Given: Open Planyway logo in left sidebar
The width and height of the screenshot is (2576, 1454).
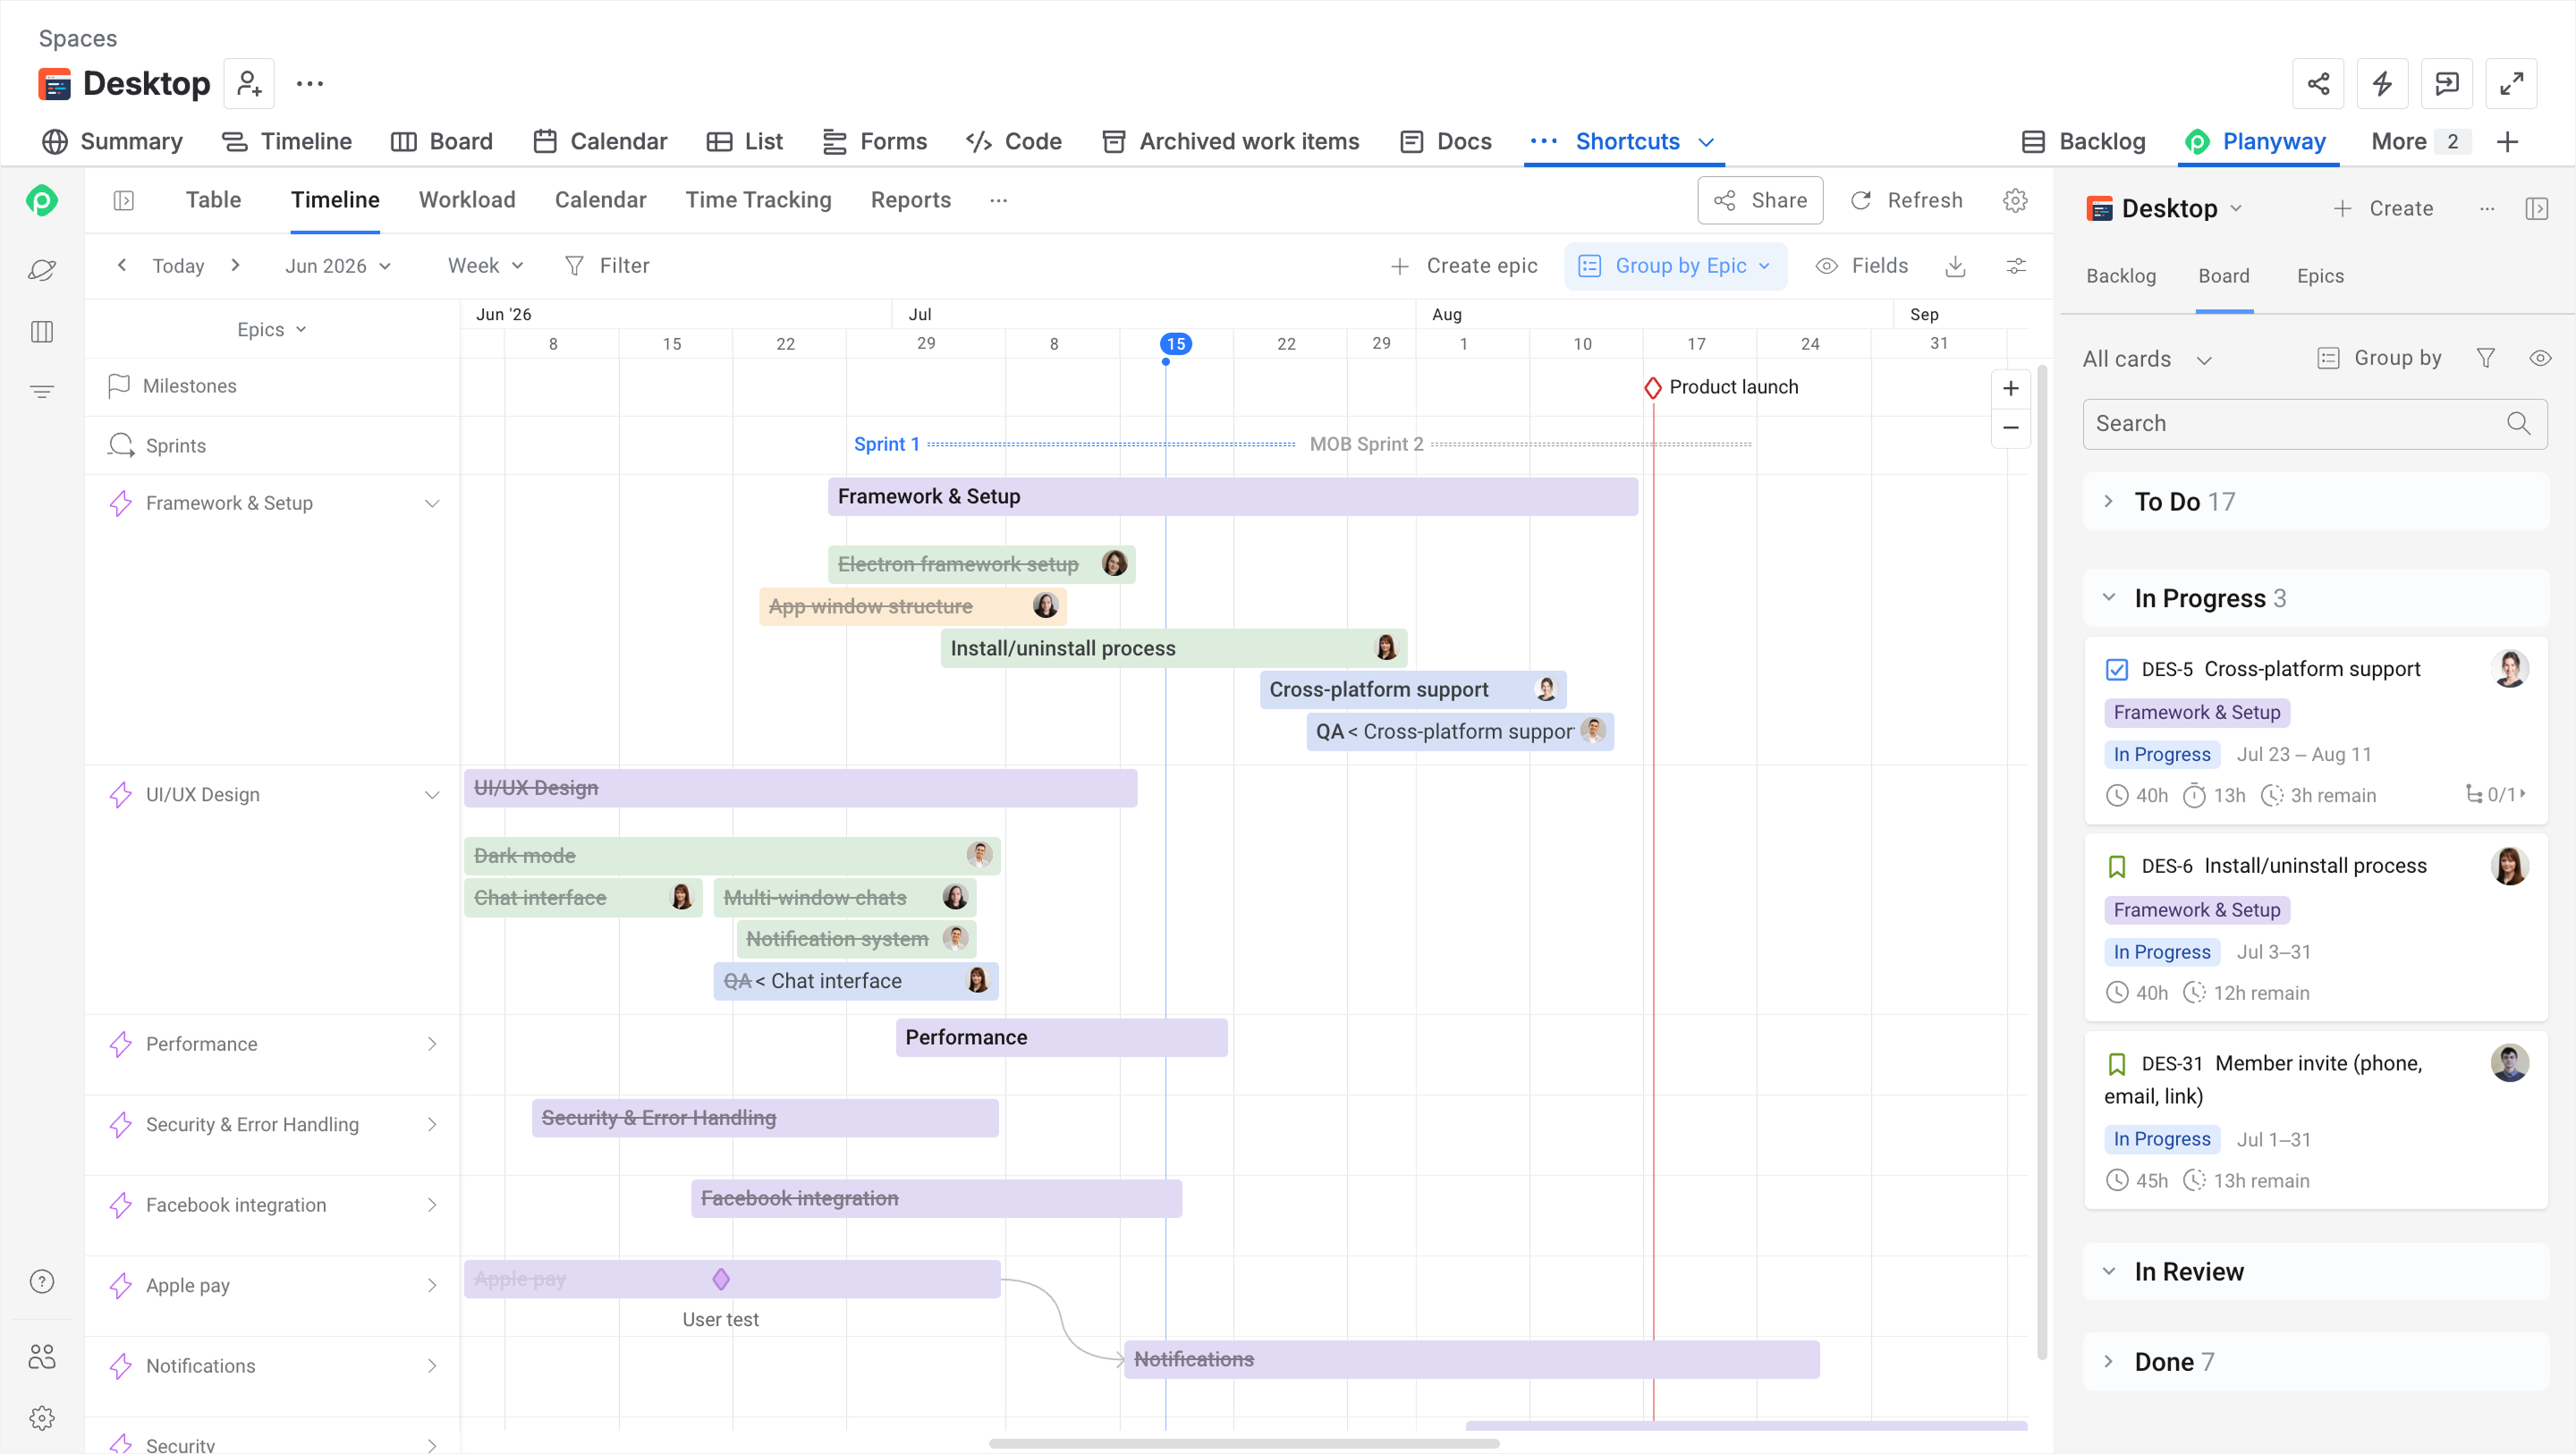Looking at the screenshot, I should coord(42,201).
